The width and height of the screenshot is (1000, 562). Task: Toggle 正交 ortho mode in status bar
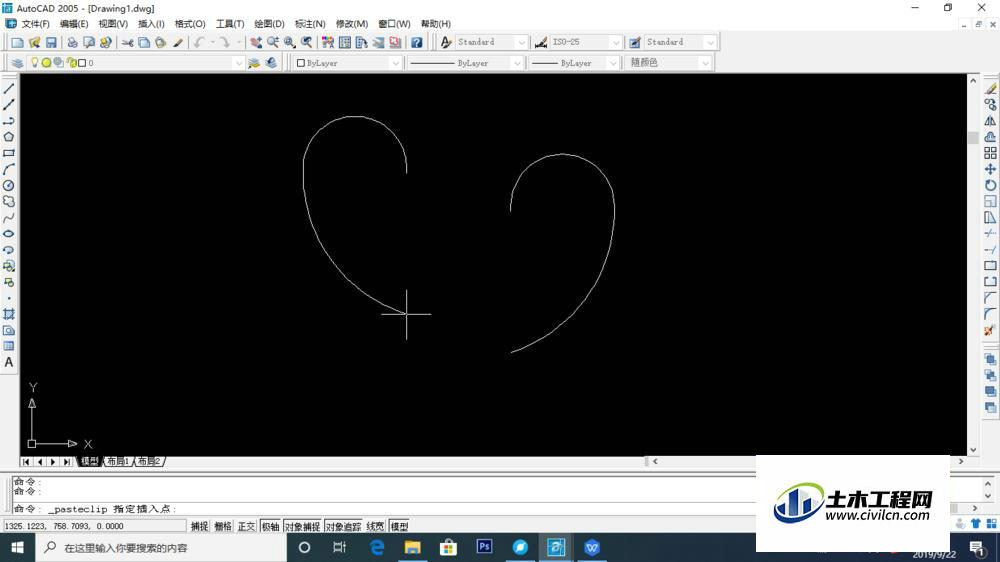click(x=246, y=526)
